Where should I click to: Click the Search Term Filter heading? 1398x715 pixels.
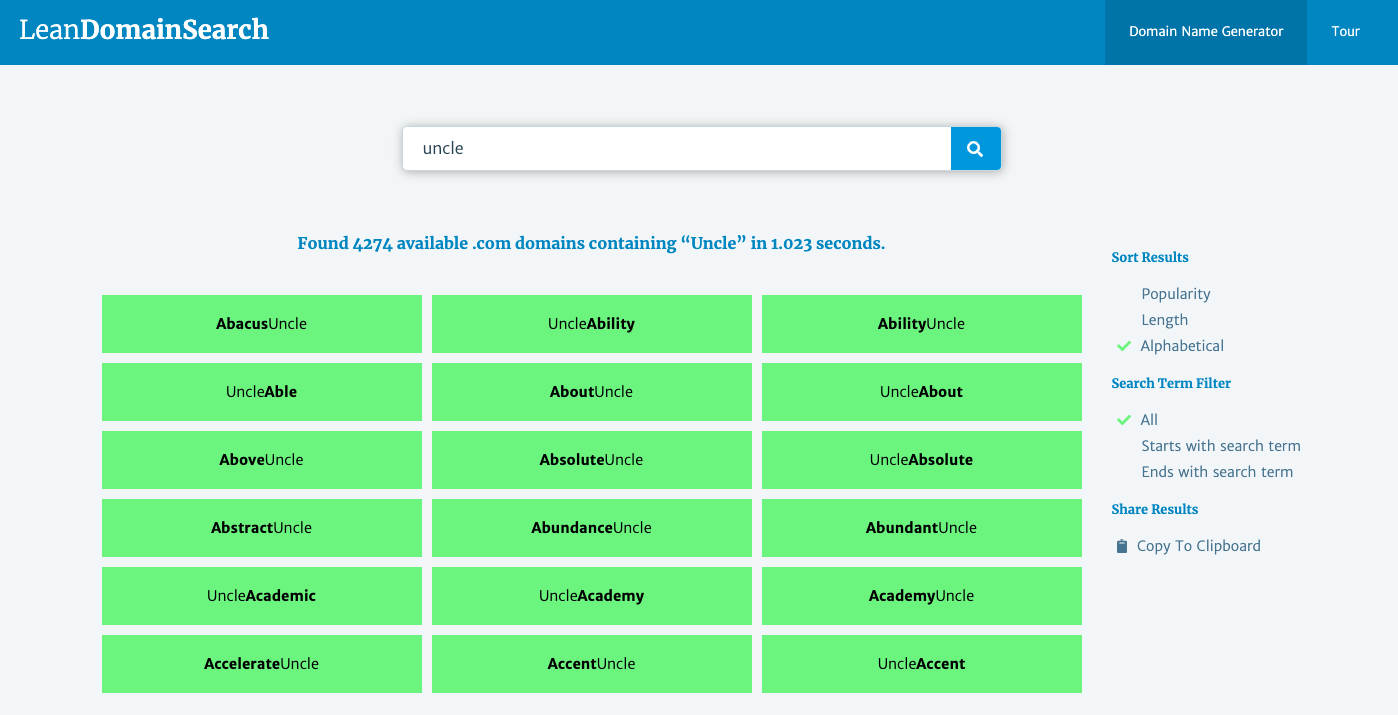[x=1171, y=383]
